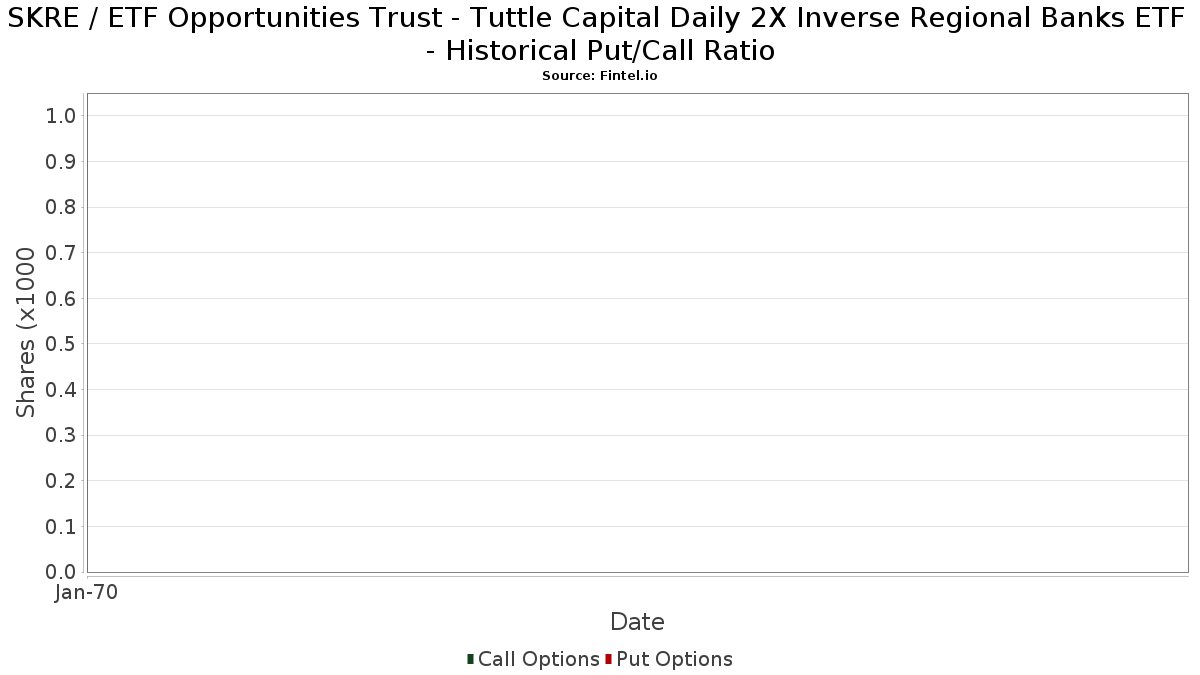This screenshot has height=675, width=1200.
Task: Click the 0.3 y-axis tick label
Action: [61, 436]
